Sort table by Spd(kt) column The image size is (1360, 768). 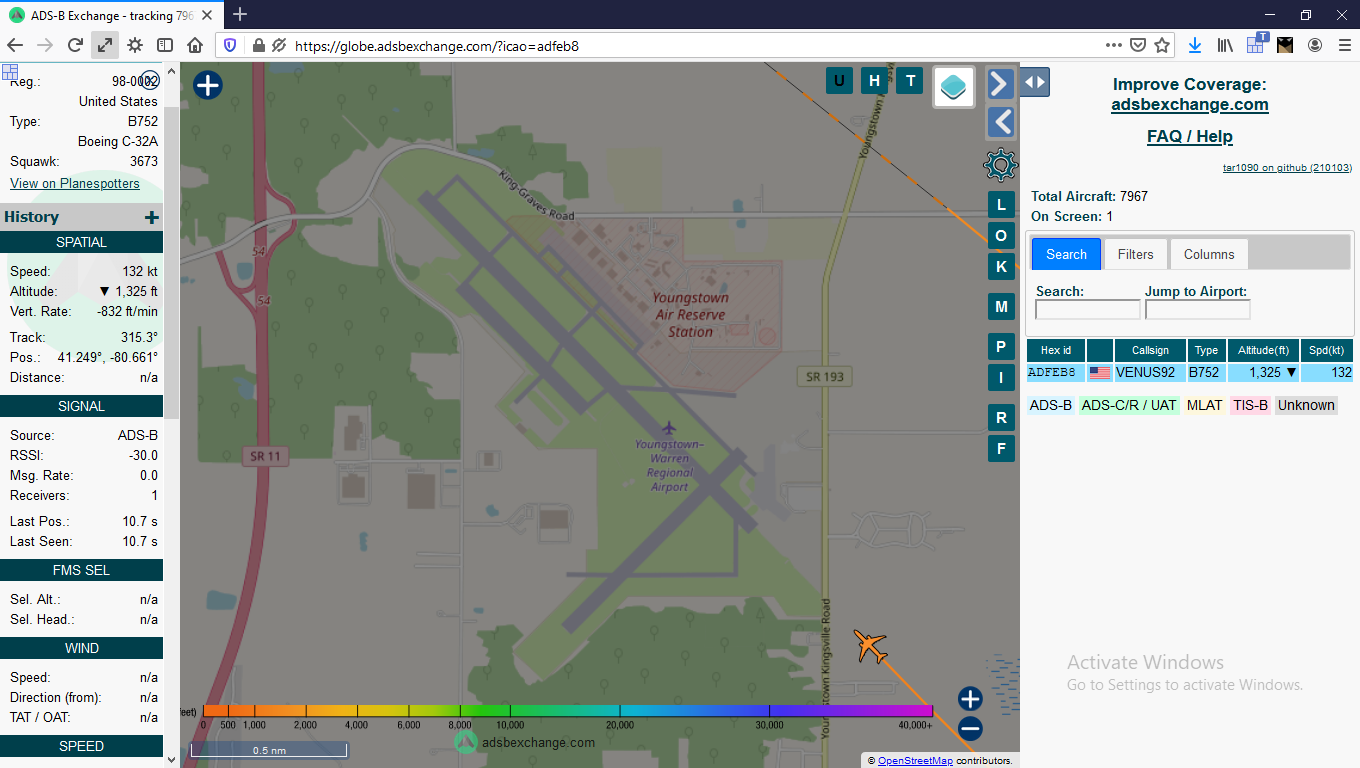[x=1327, y=350]
